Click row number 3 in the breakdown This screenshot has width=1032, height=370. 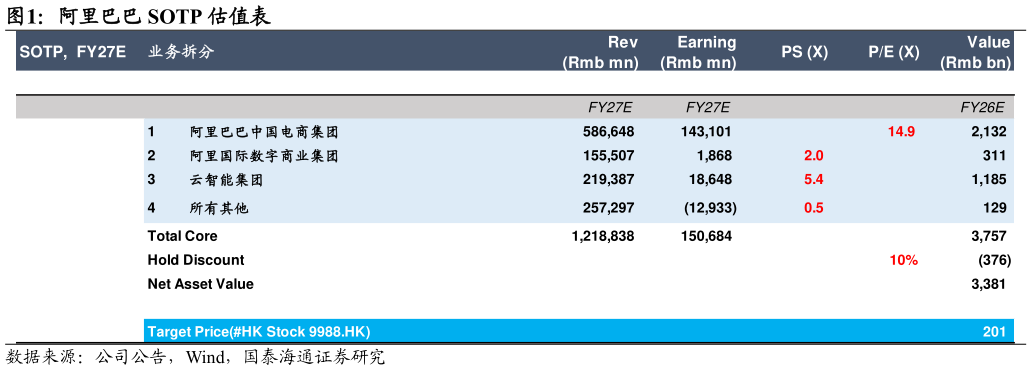151,180
